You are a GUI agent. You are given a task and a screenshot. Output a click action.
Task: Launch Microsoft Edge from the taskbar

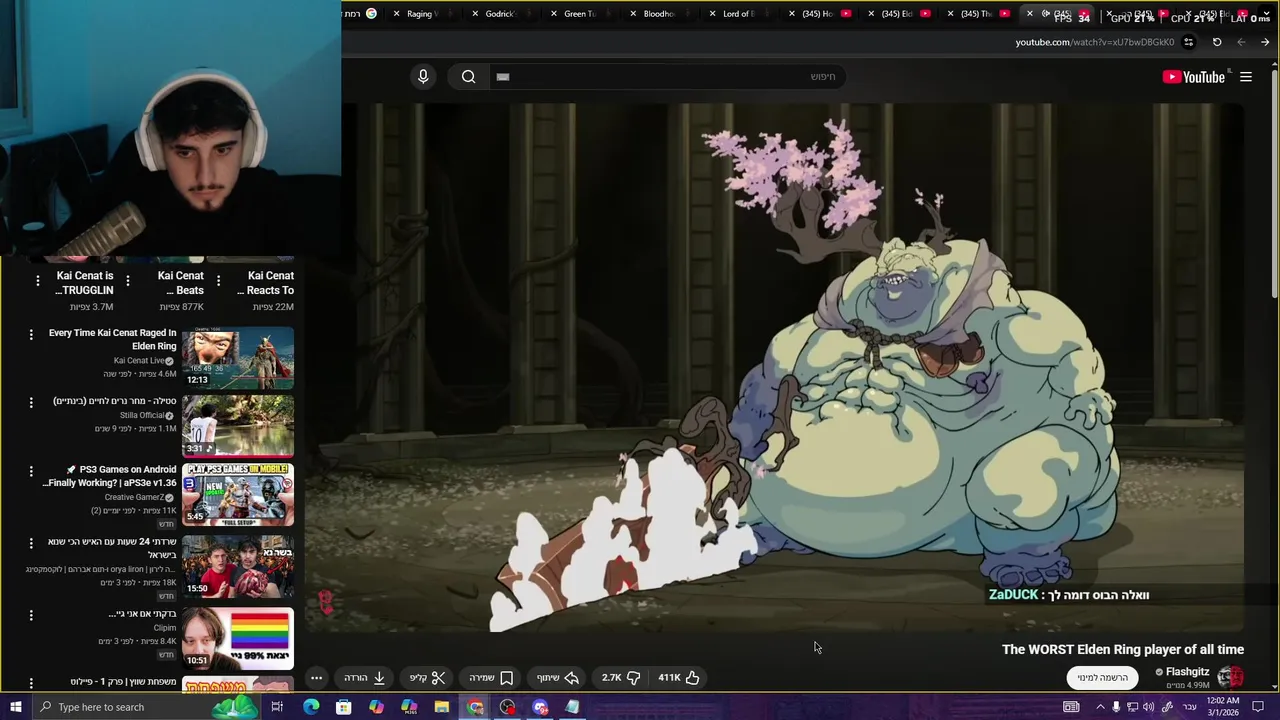point(311,707)
